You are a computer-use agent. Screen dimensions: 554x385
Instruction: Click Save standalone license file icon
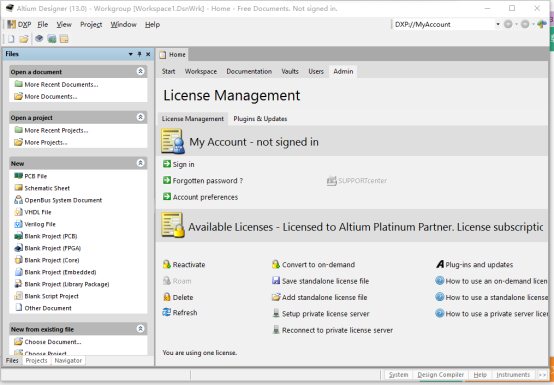click(x=276, y=281)
